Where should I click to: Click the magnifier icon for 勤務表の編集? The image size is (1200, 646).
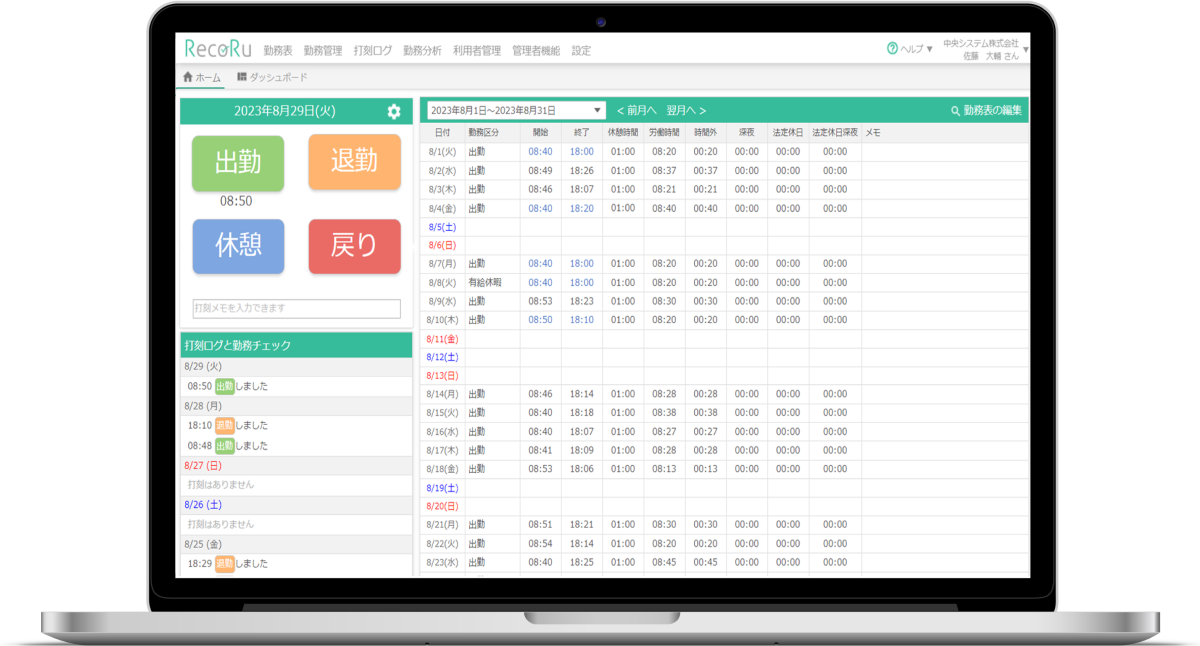pyautogui.click(x=955, y=111)
